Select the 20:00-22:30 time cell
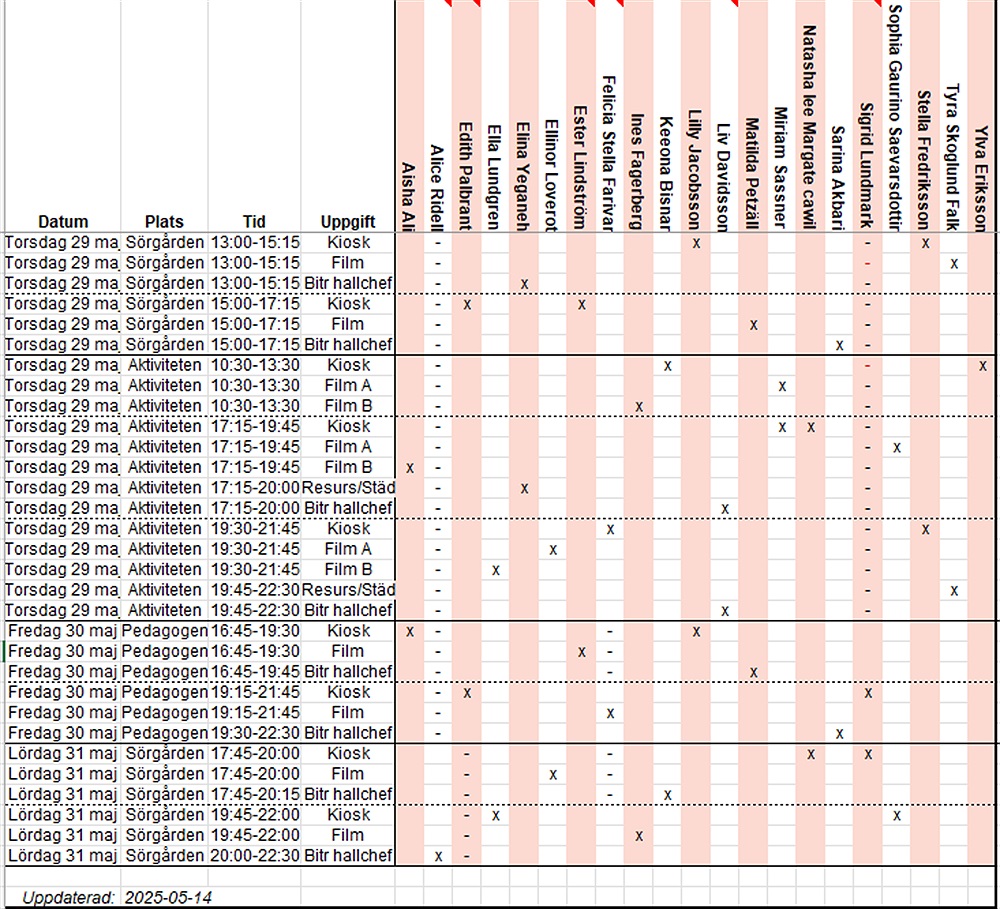 coord(254,855)
